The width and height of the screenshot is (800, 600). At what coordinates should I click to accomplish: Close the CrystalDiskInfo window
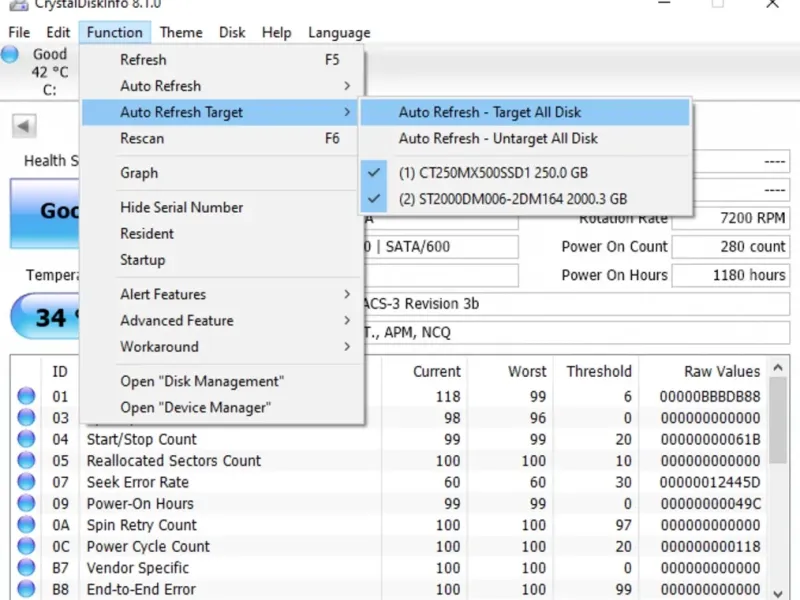[x=772, y=4]
